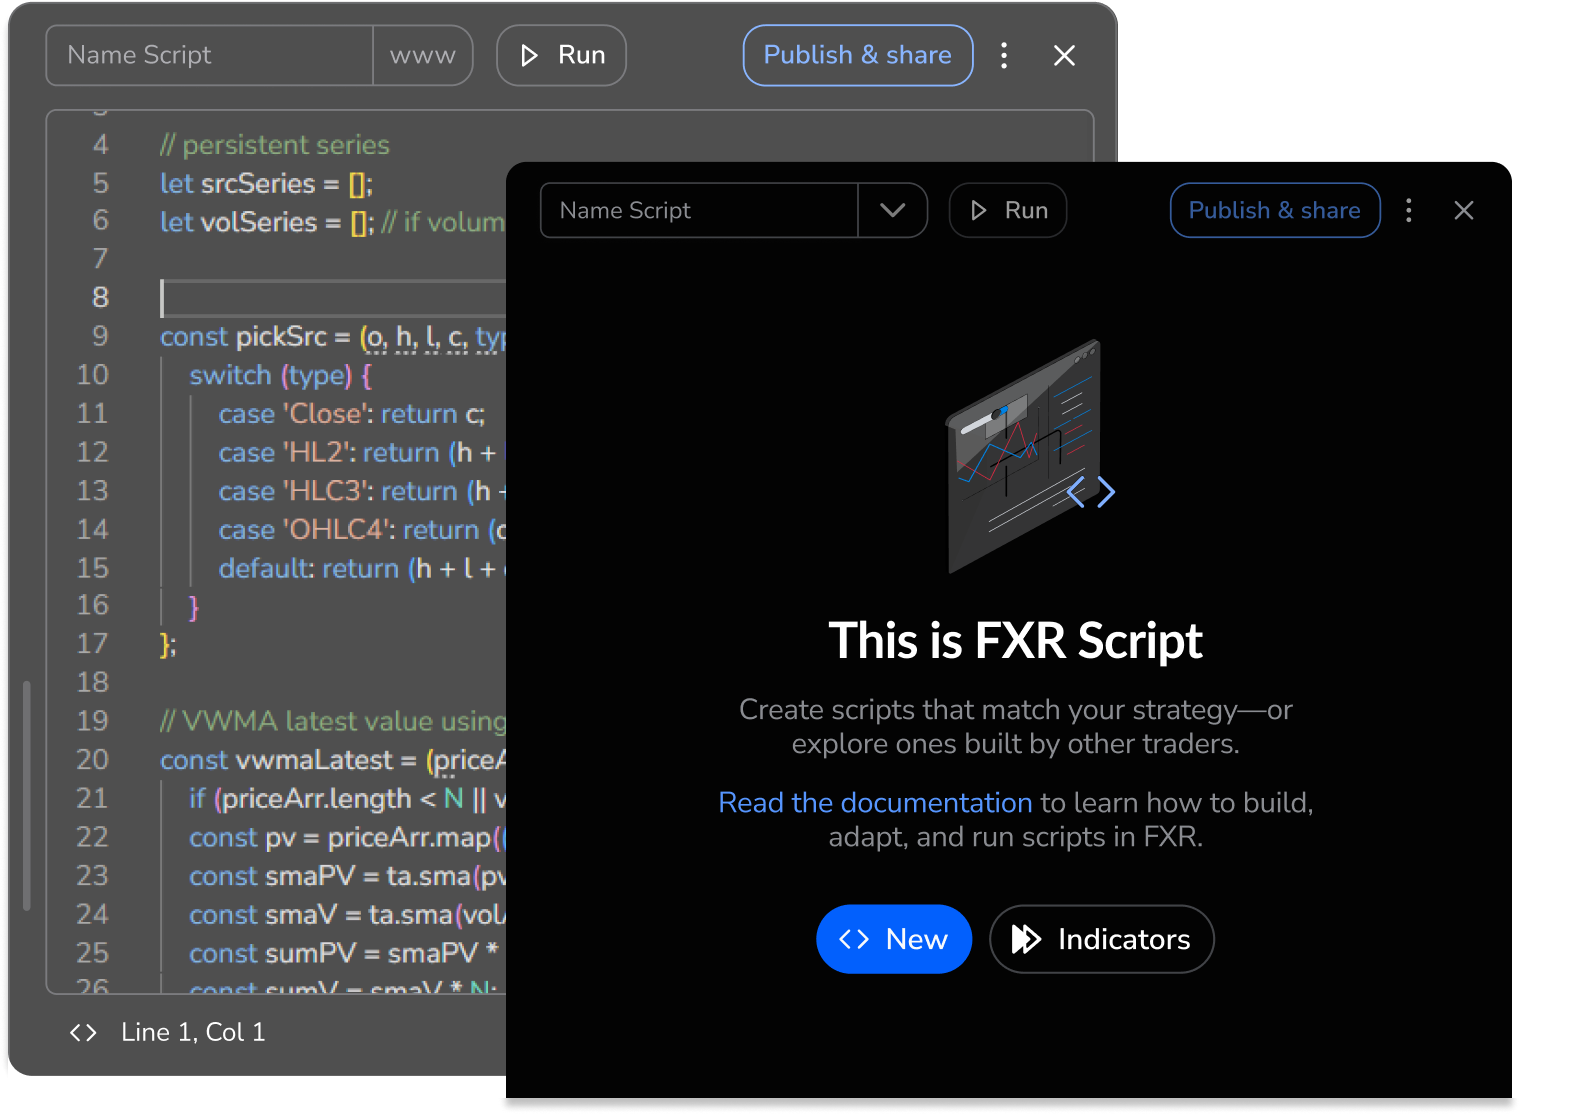
Task: Click 'switch (type) {' code line
Action: click(281, 376)
